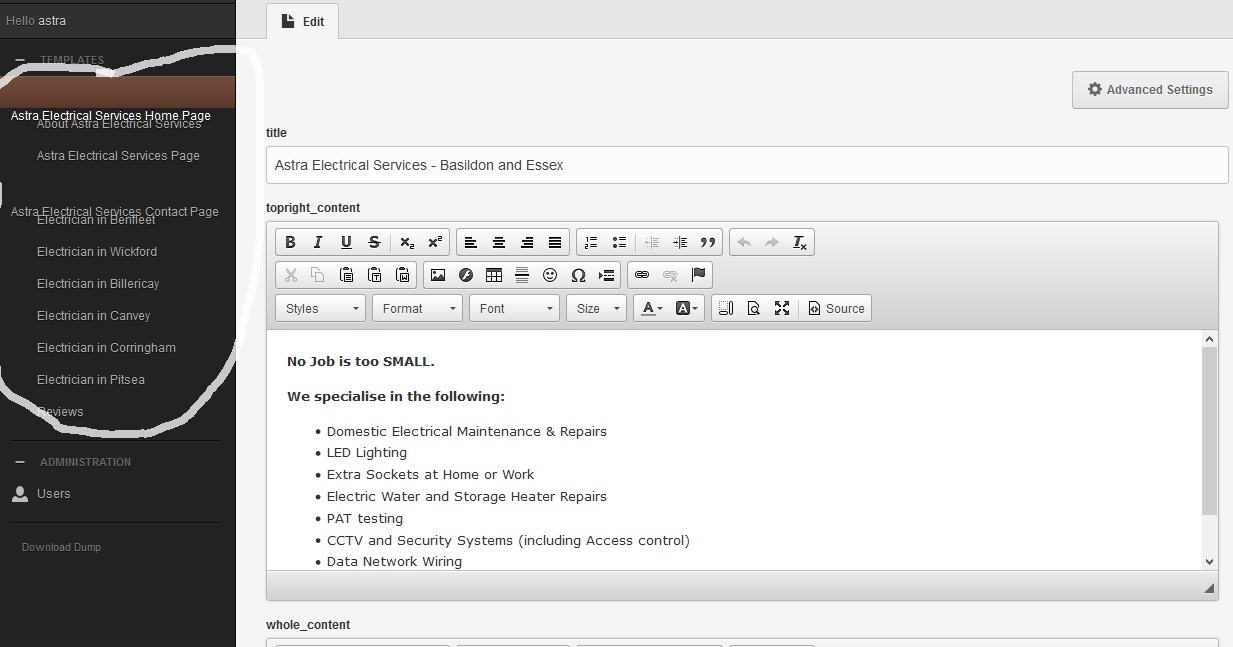The image size is (1233, 647).
Task: Open the text color picker
Action: (652, 308)
